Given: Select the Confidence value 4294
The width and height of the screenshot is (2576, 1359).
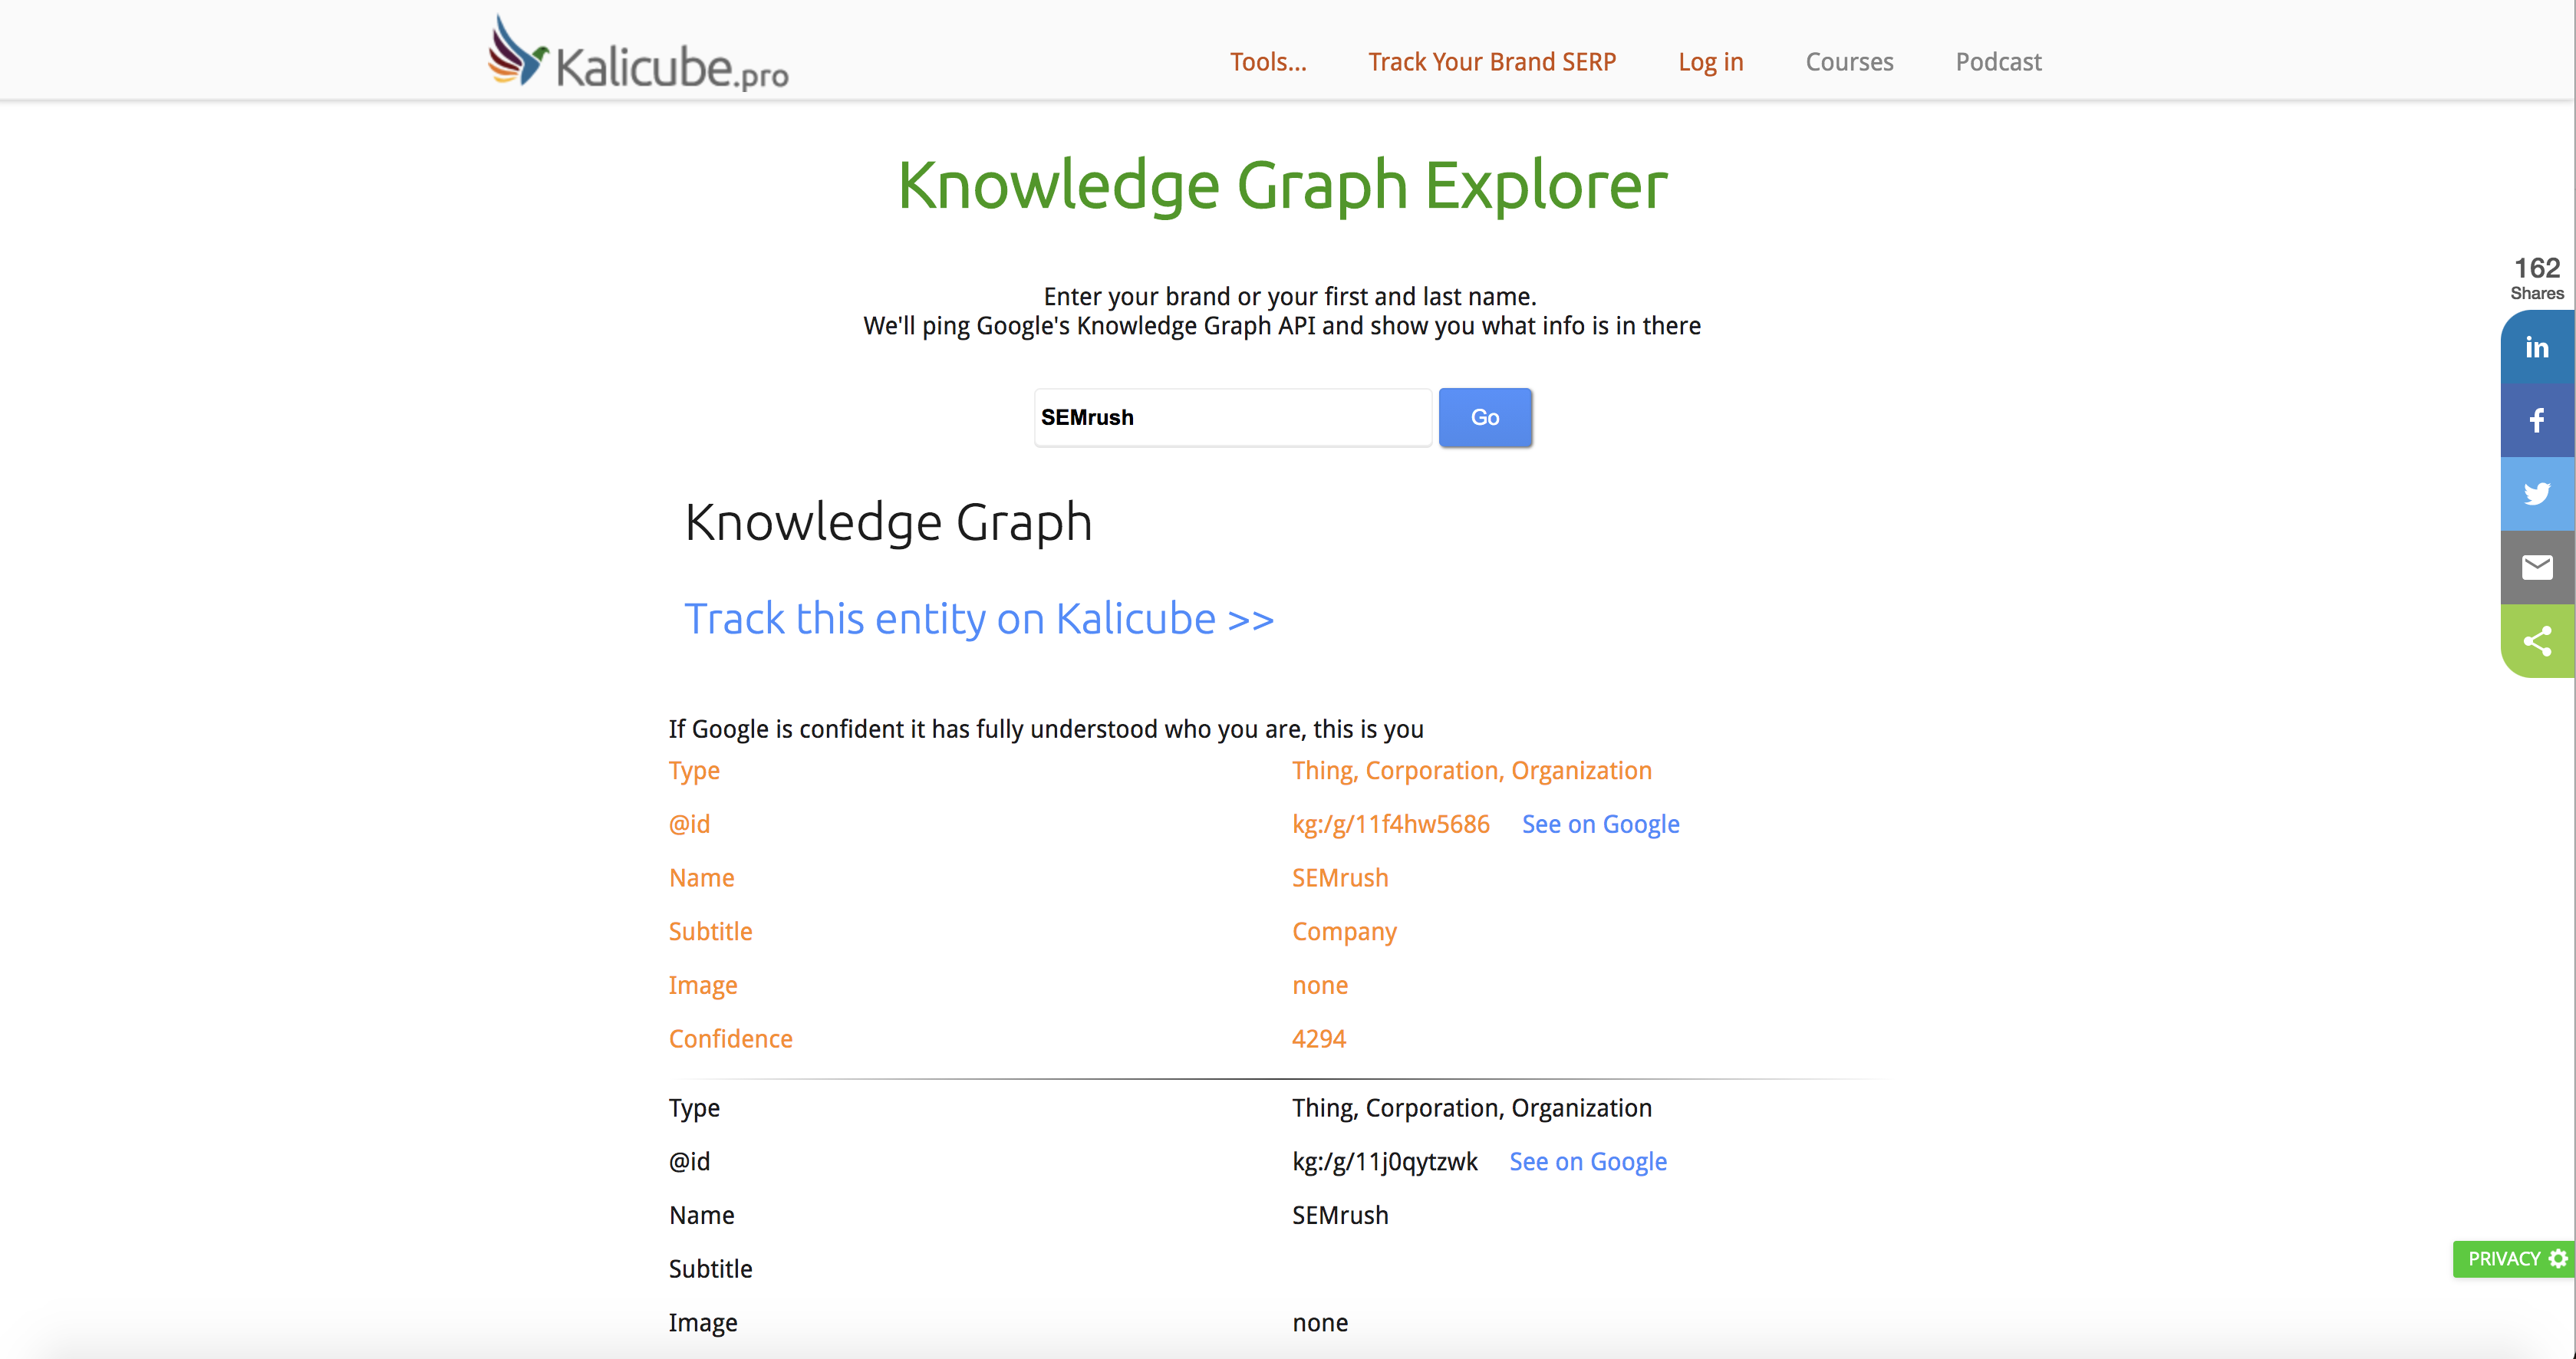Looking at the screenshot, I should pos(1318,1039).
